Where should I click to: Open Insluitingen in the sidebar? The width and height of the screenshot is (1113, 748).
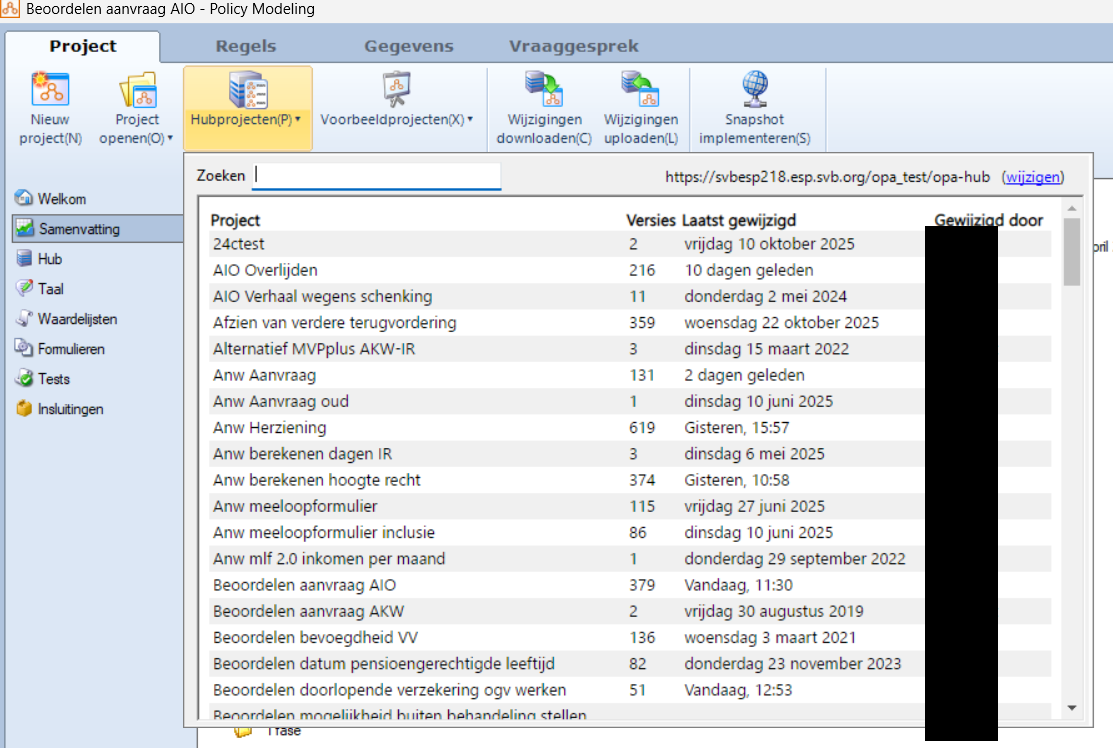(x=70, y=409)
